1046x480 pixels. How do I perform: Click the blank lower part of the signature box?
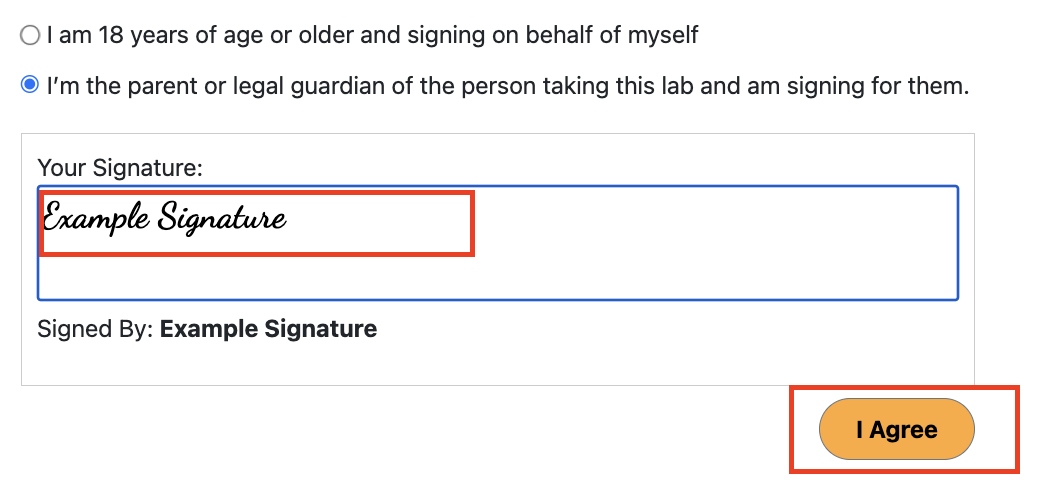[x=498, y=277]
